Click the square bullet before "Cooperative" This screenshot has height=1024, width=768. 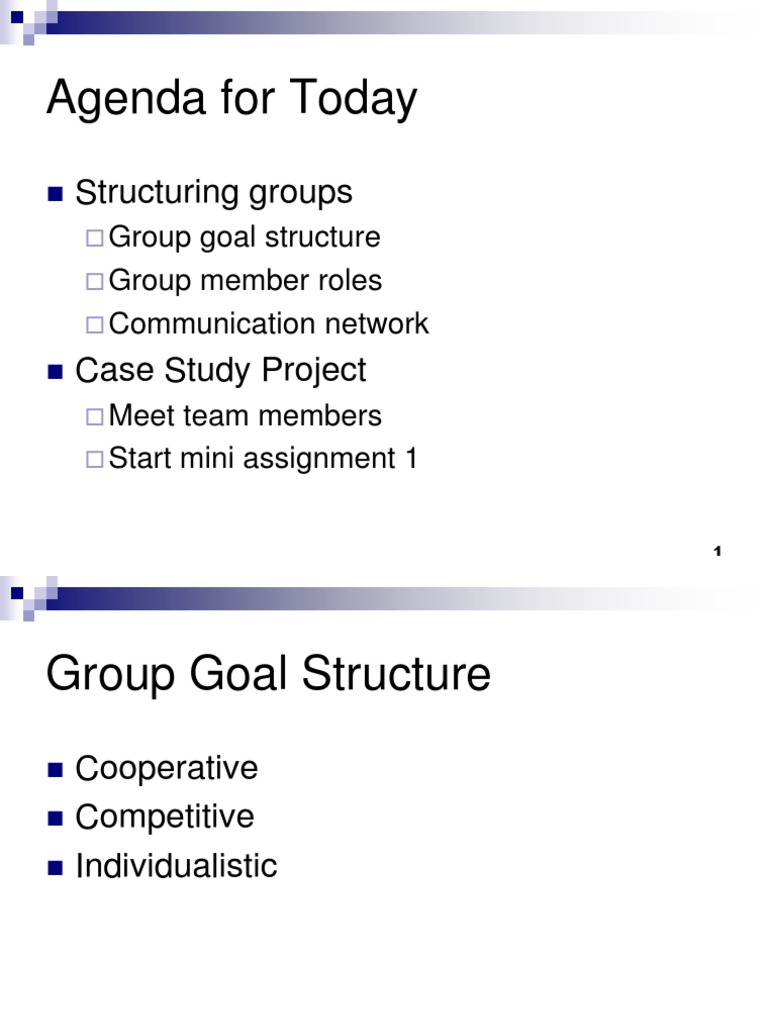coord(55,770)
